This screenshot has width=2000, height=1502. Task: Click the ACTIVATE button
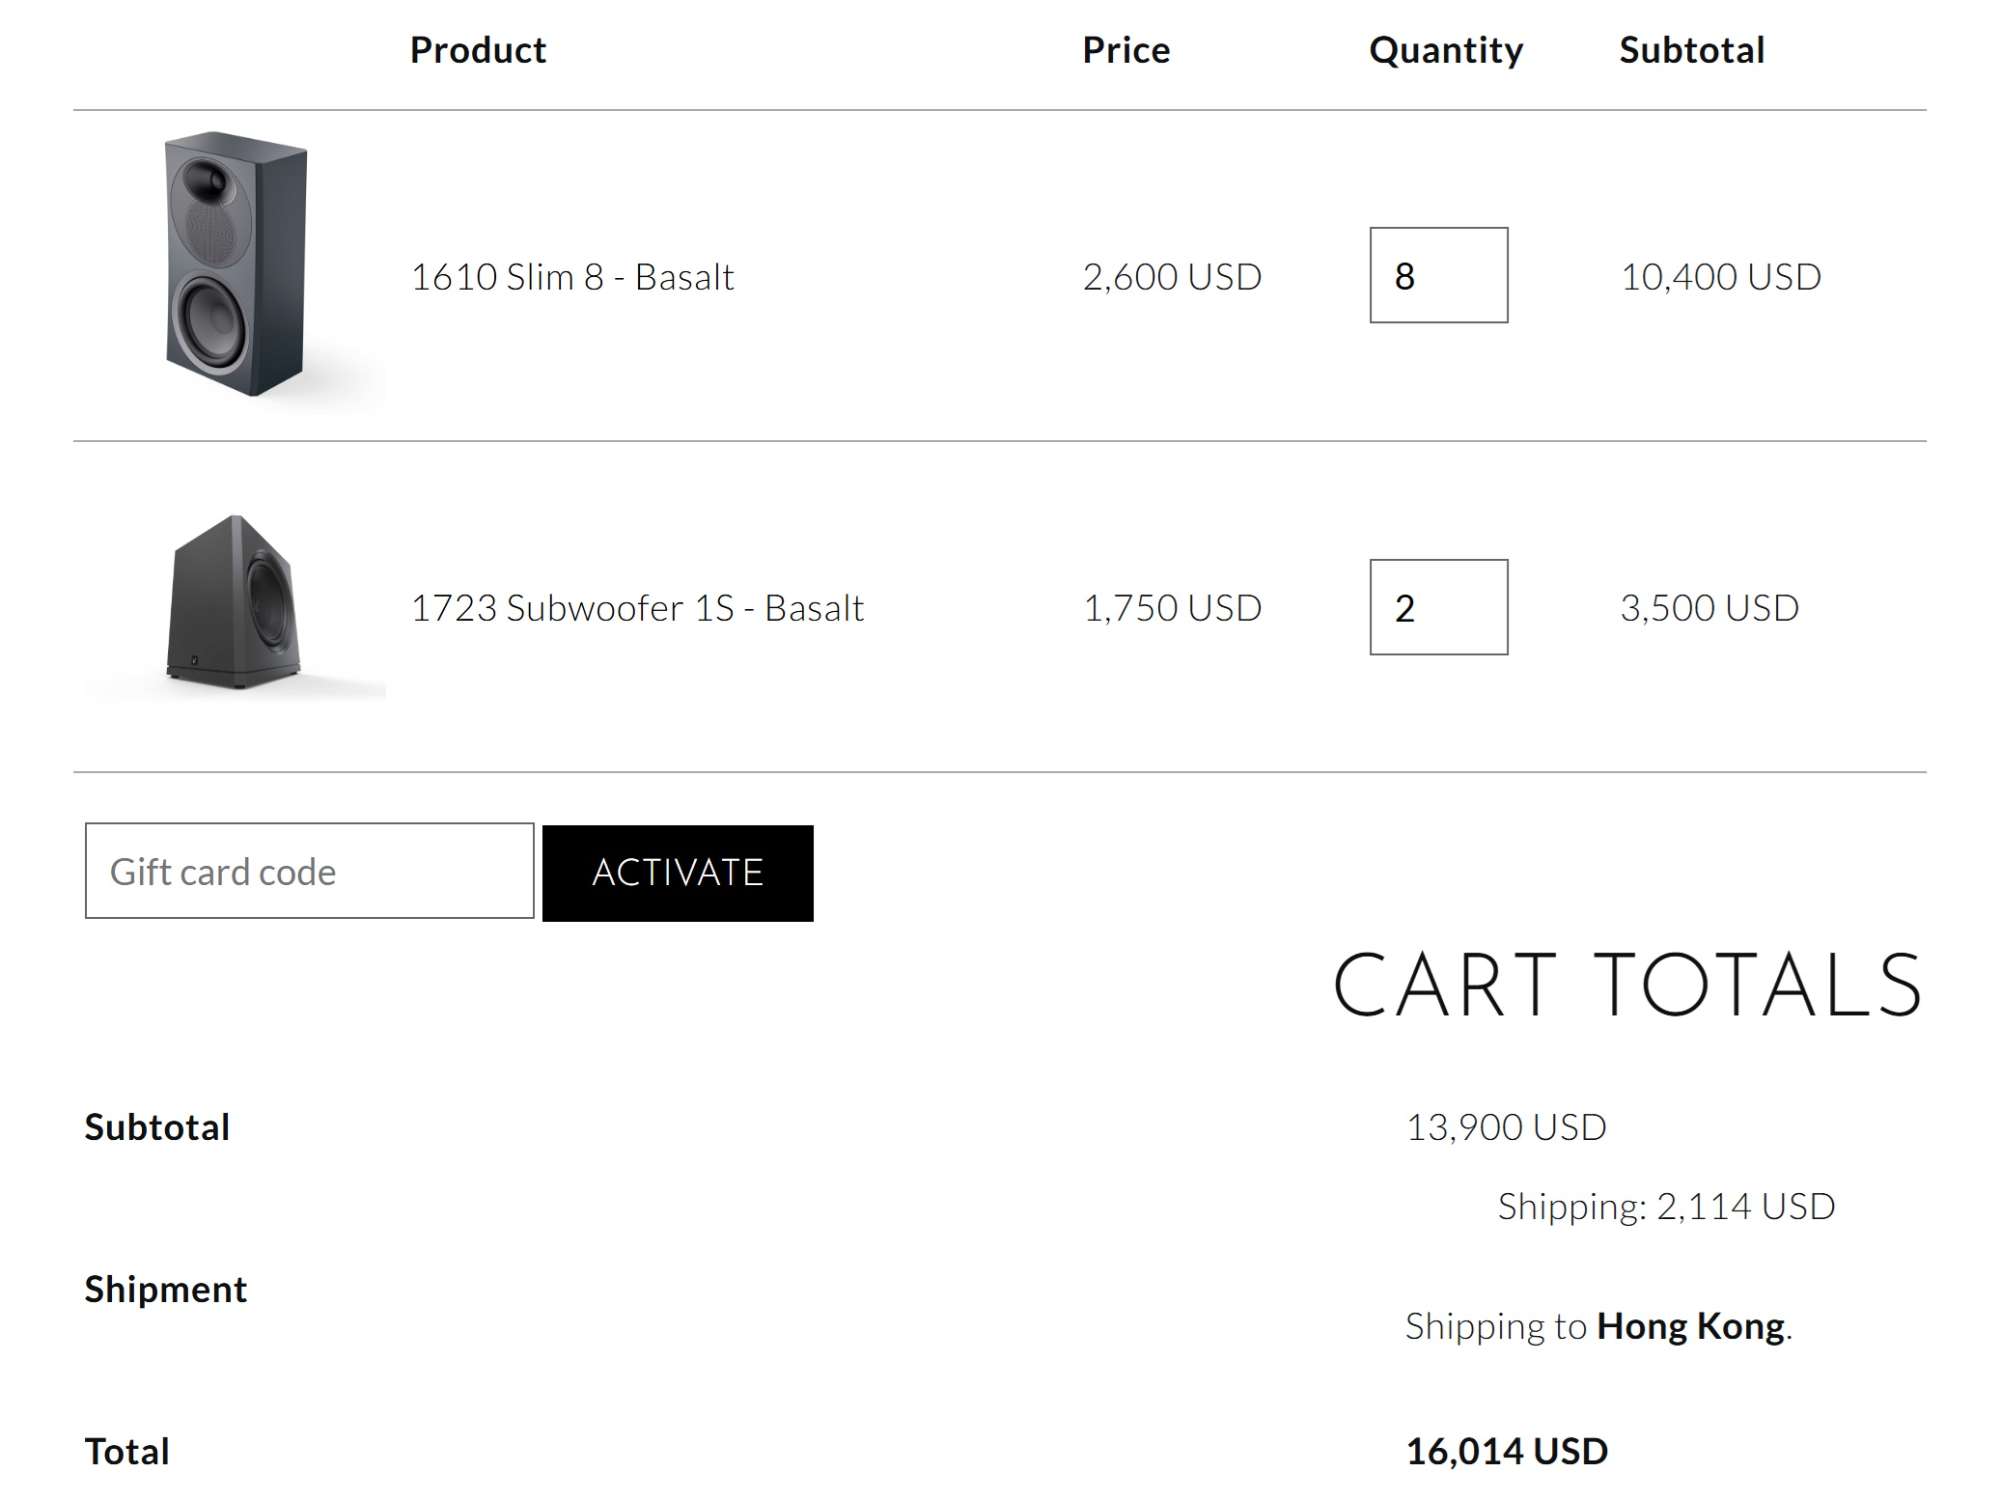678,873
